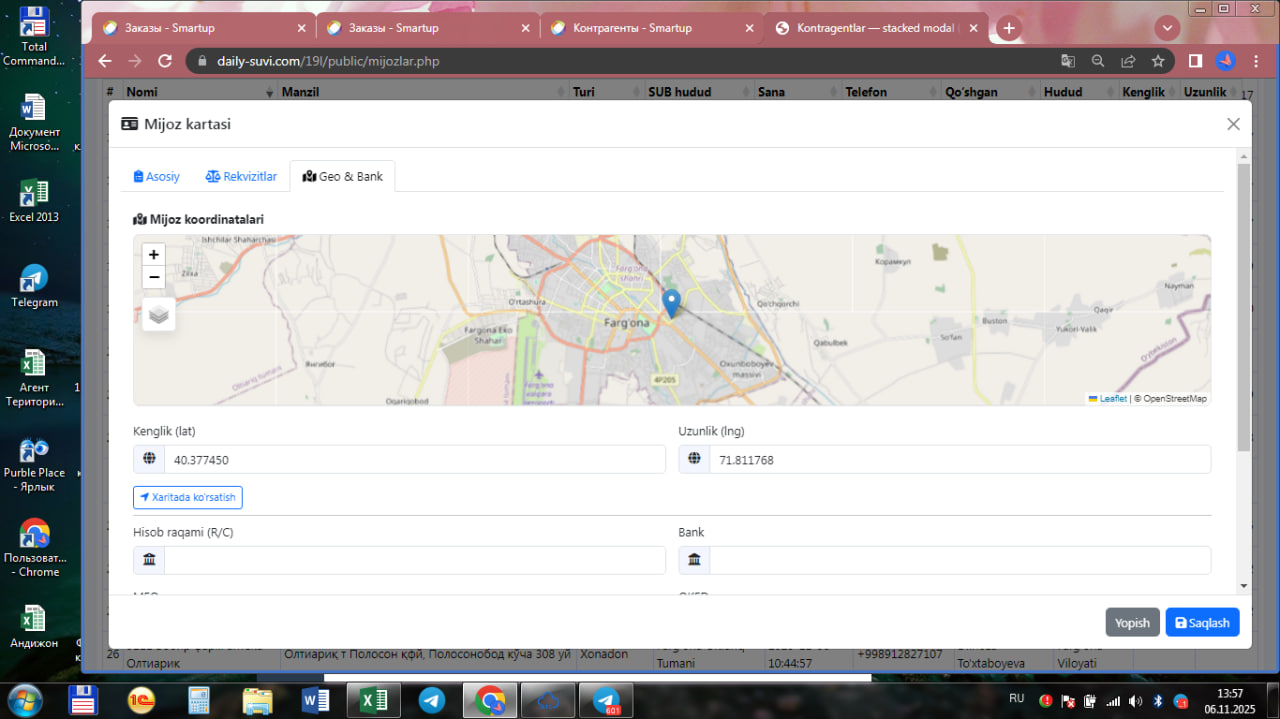Switch to the Asosiy tab
Viewport: 1280px width, 719px height.
coord(157,177)
